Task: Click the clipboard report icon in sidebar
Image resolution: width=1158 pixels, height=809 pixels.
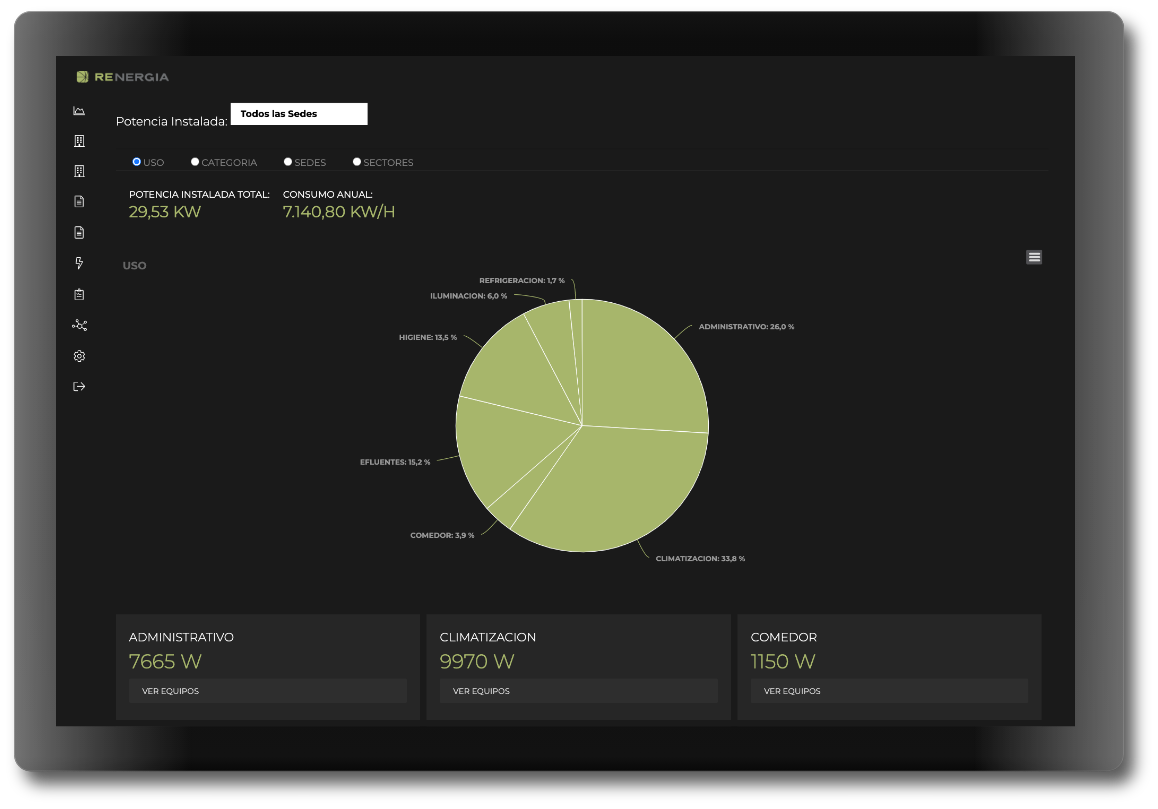Action: (79, 294)
